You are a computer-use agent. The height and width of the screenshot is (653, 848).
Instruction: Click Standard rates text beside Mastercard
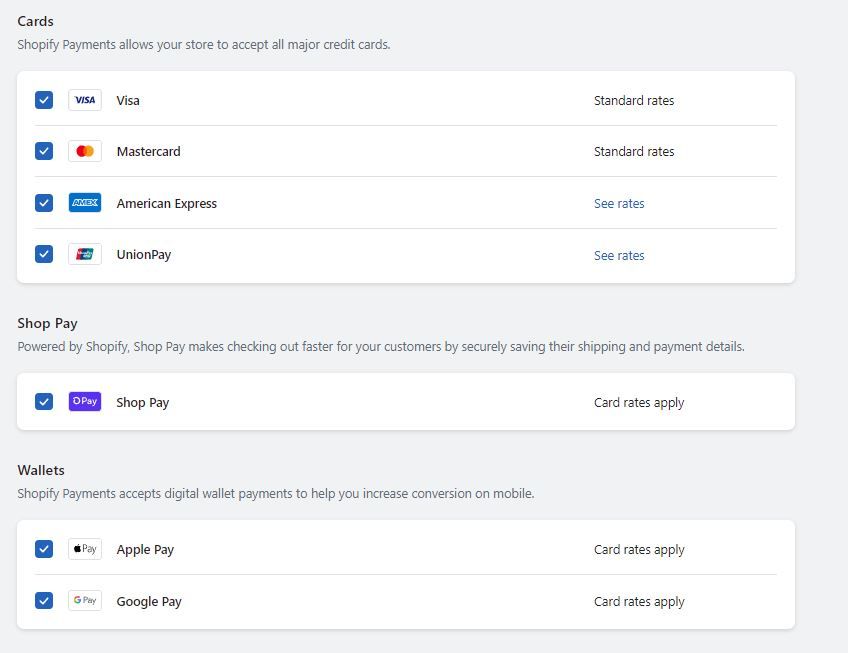tap(634, 152)
